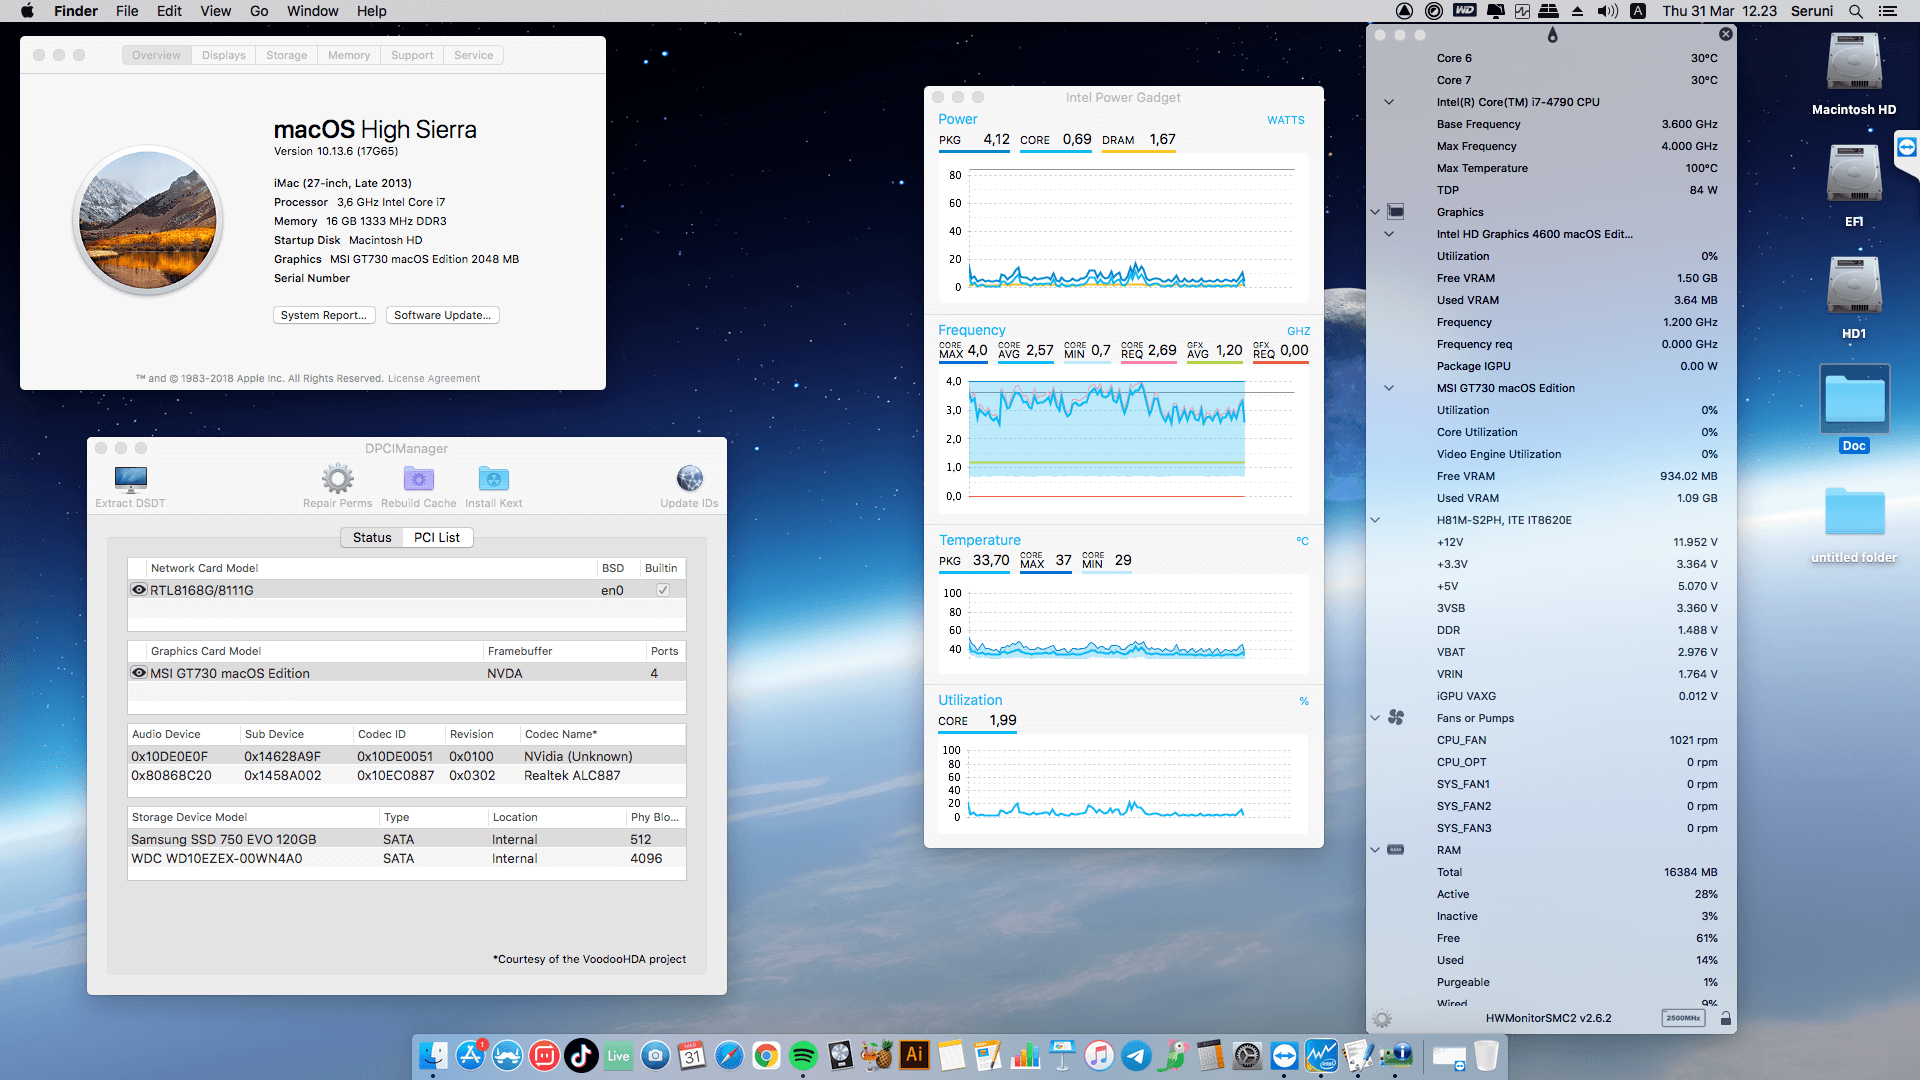
Task: Collapse MSI GT730 macOS Edition sensor group
Action: point(1389,388)
